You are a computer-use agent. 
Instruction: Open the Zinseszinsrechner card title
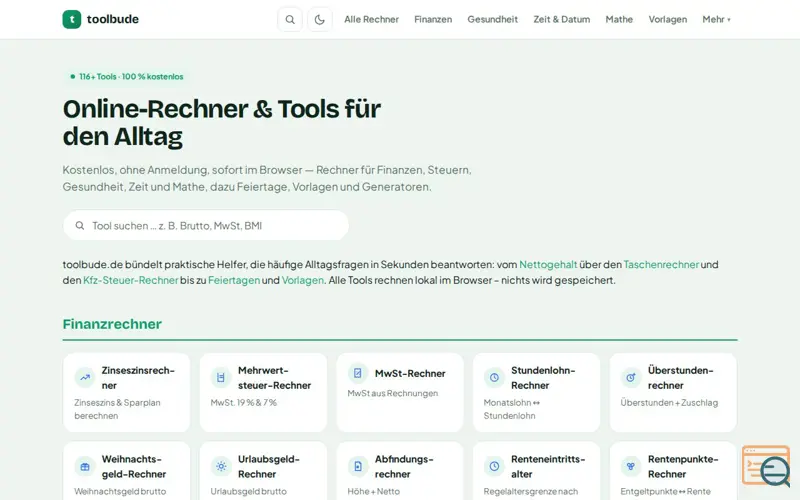pos(138,378)
